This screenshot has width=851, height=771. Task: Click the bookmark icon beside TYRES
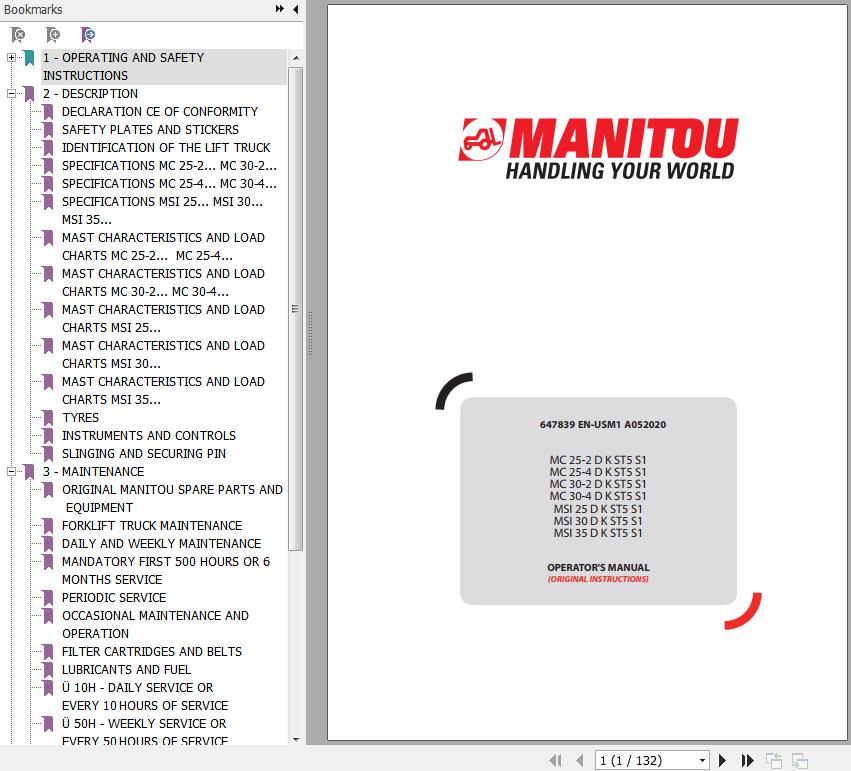click(48, 418)
